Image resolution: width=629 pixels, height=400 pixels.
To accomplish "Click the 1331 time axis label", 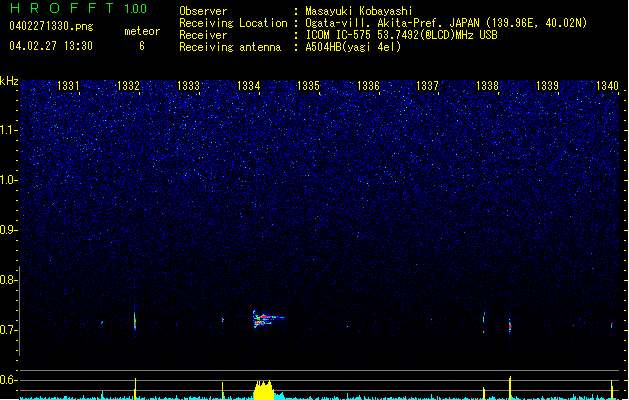I will click(68, 85).
